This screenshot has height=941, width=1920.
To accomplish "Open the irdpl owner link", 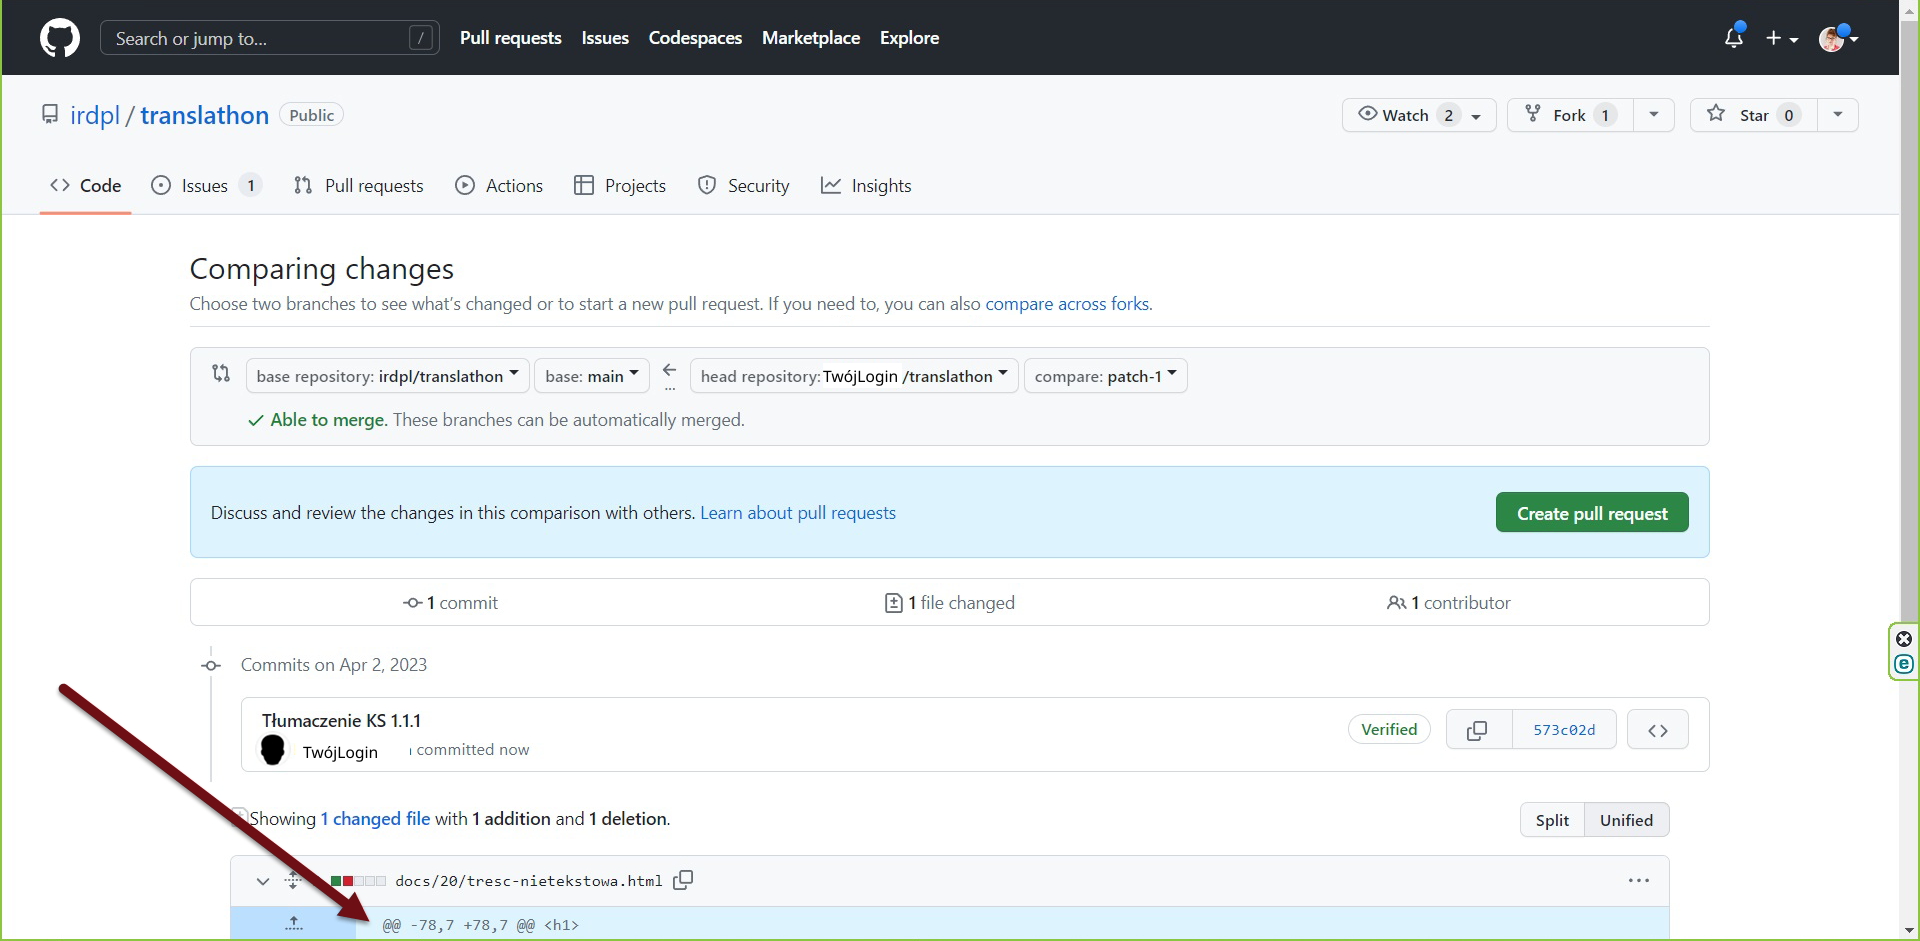I will [x=95, y=115].
